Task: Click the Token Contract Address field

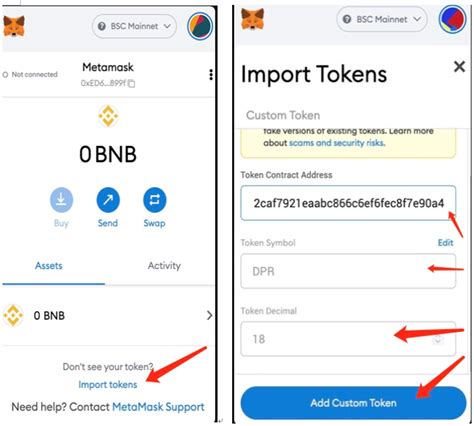Action: (x=348, y=203)
